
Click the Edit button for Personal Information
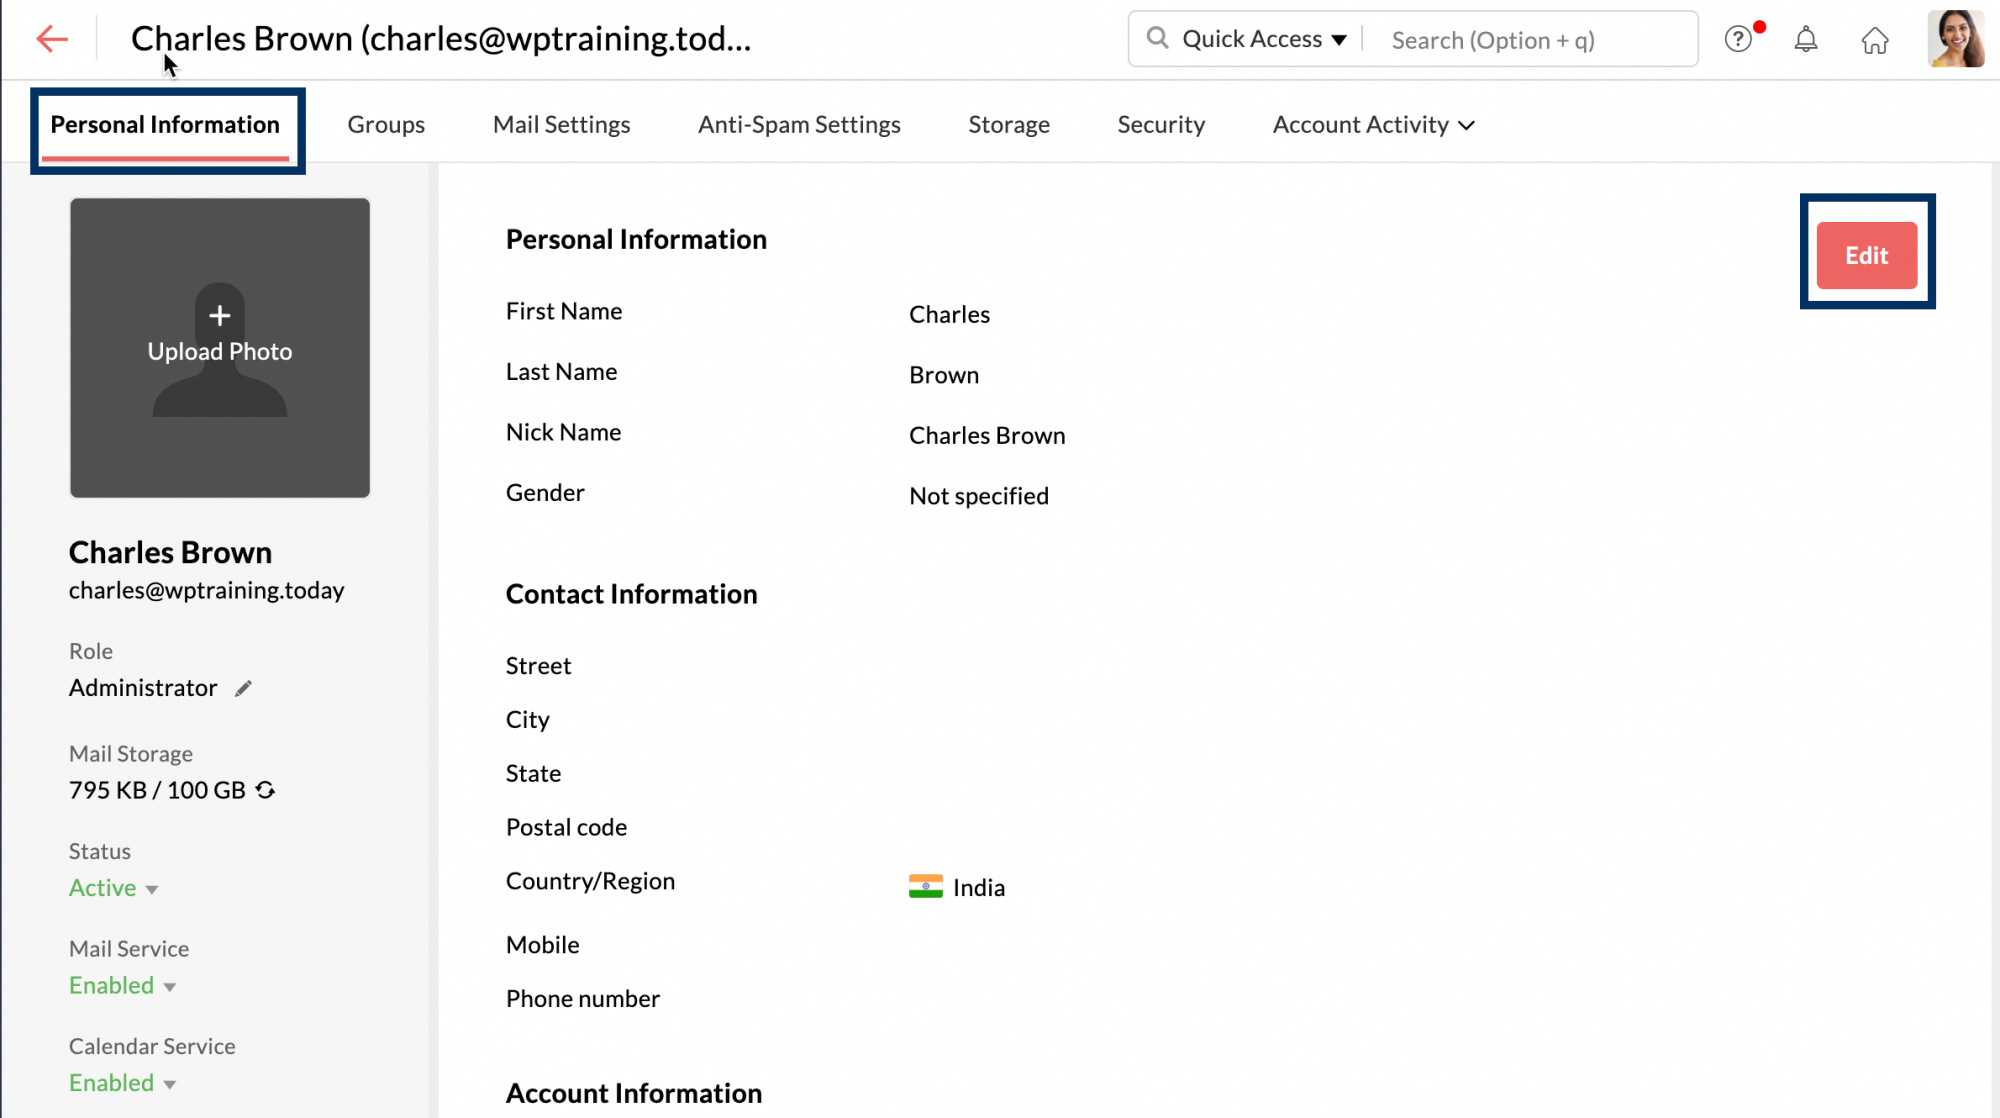(x=1865, y=255)
